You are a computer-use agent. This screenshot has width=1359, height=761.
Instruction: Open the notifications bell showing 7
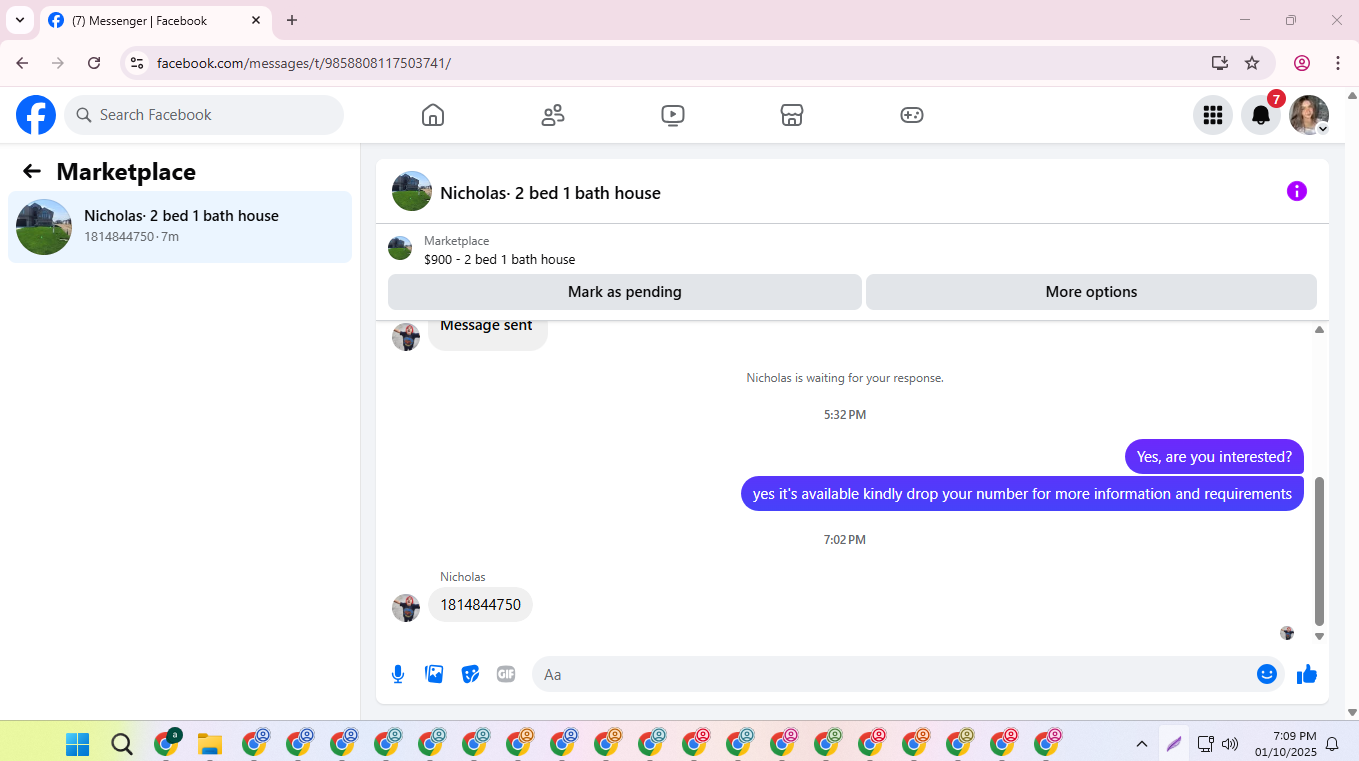coord(1261,115)
